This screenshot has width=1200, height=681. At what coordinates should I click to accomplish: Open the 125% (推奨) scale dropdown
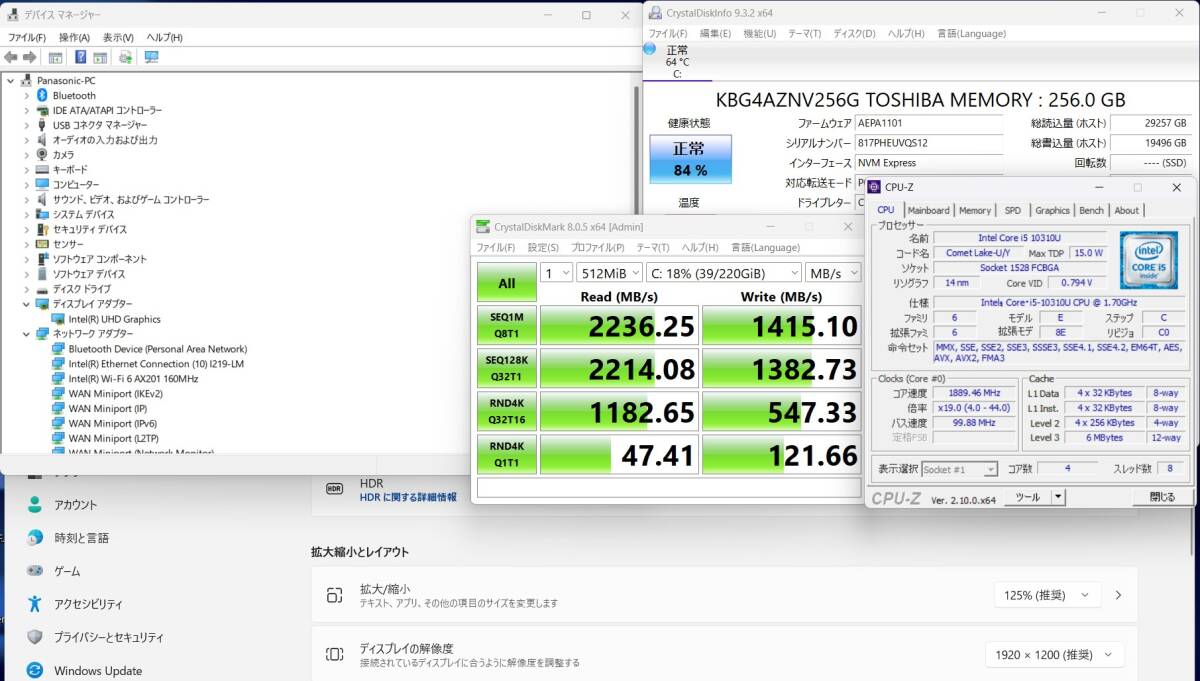pyautogui.click(x=1047, y=595)
